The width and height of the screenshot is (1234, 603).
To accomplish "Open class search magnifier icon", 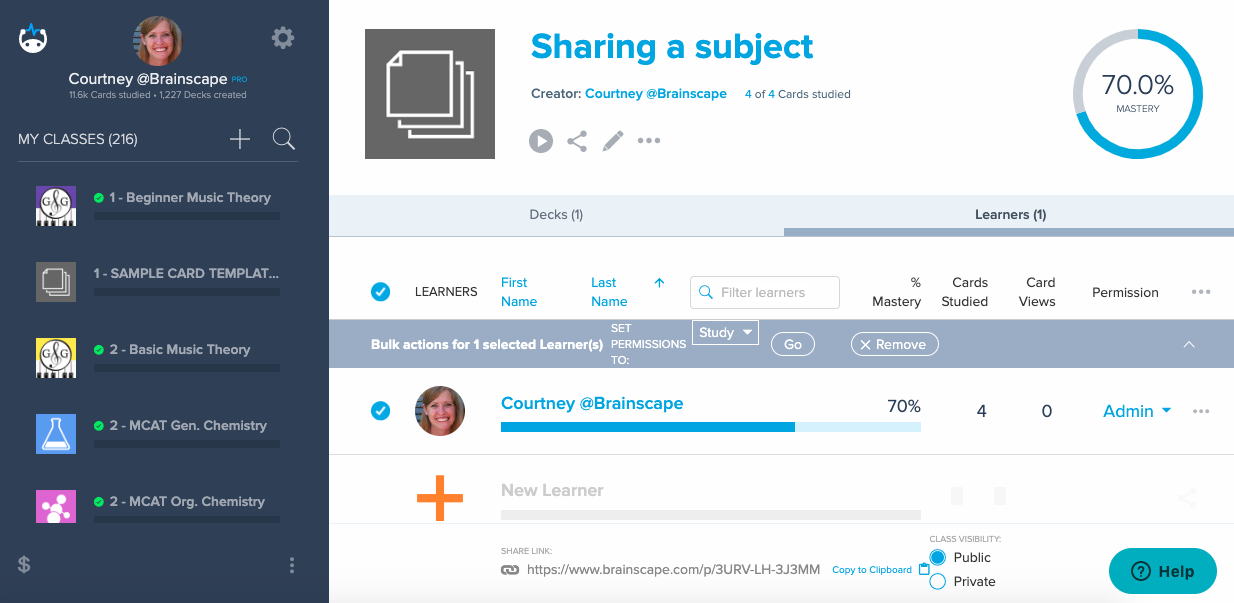I will (284, 139).
